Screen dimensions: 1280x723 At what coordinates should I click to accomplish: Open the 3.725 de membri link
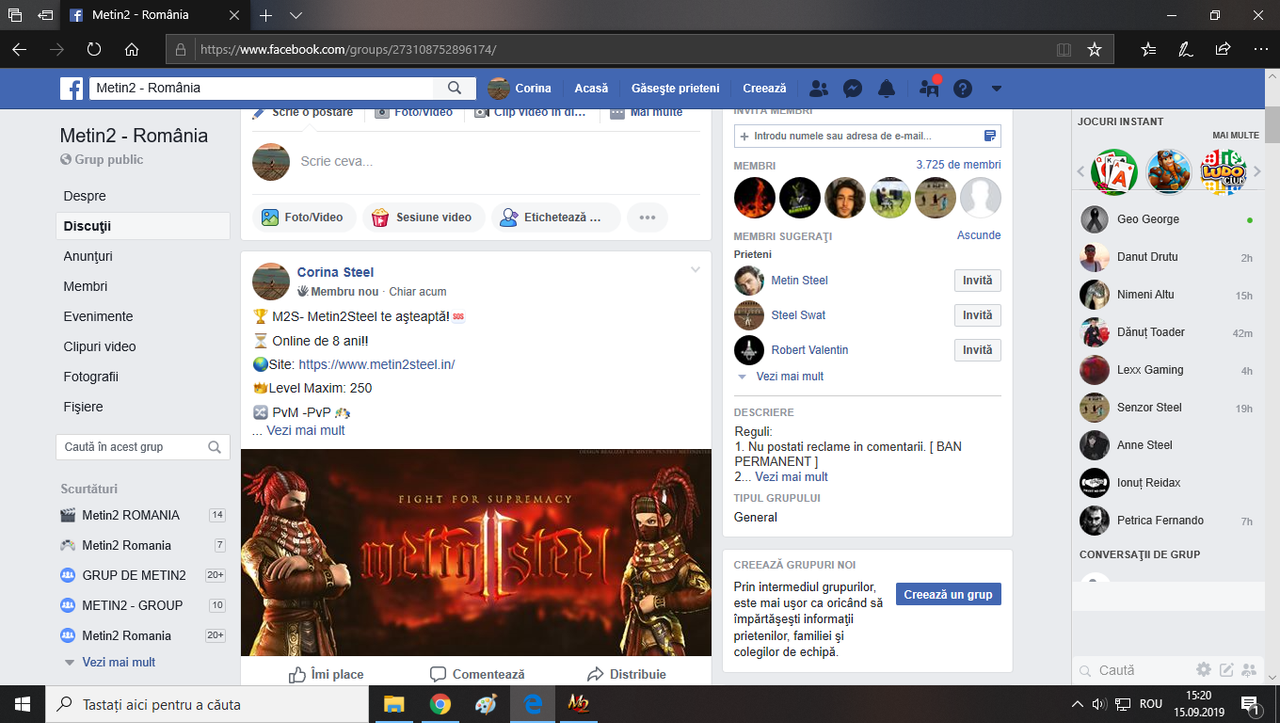(958, 165)
